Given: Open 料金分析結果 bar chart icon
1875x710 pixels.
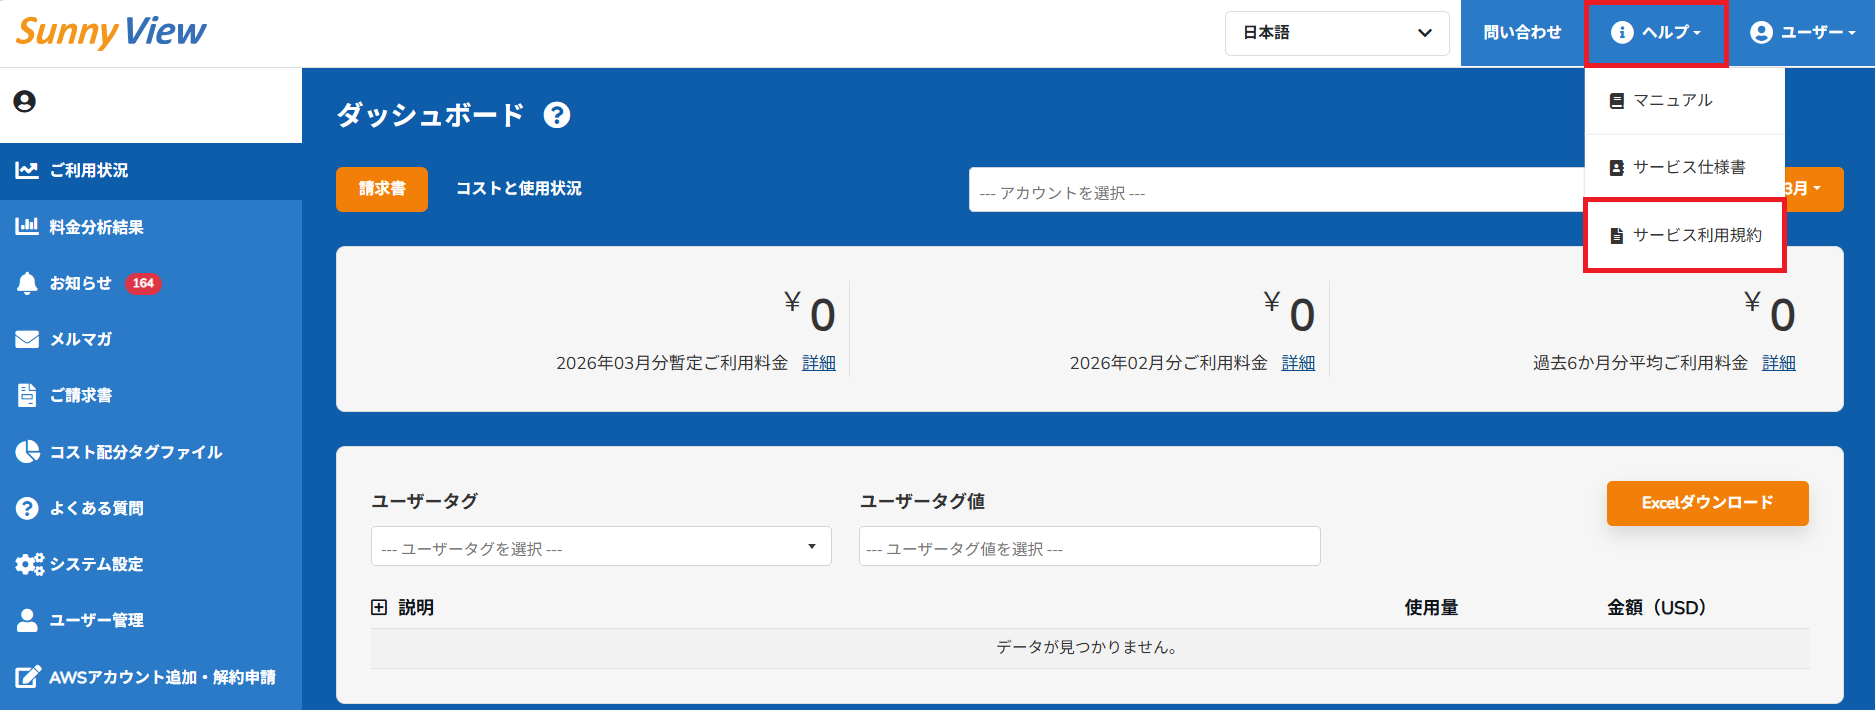Looking at the screenshot, I should click(x=27, y=227).
